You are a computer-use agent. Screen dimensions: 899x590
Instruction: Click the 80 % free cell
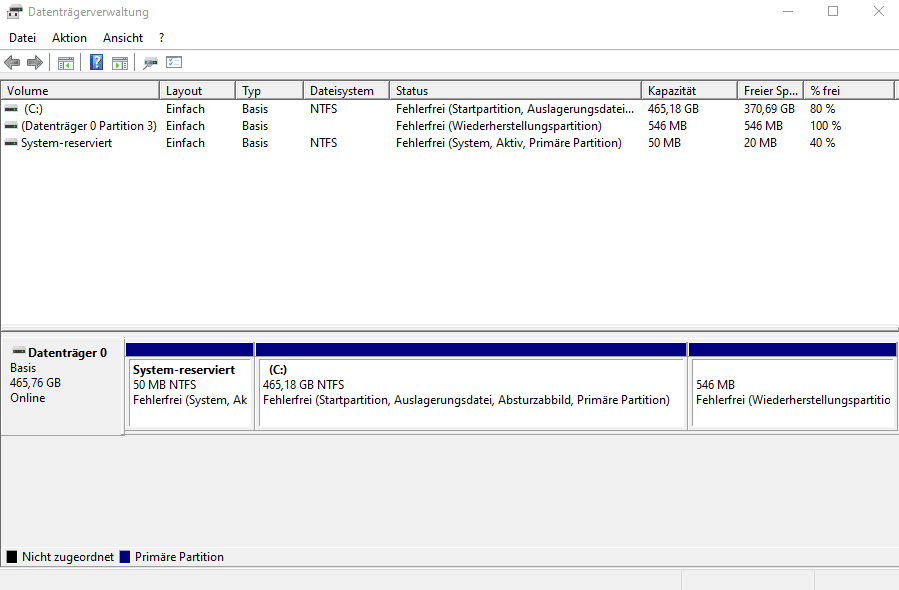coord(822,108)
